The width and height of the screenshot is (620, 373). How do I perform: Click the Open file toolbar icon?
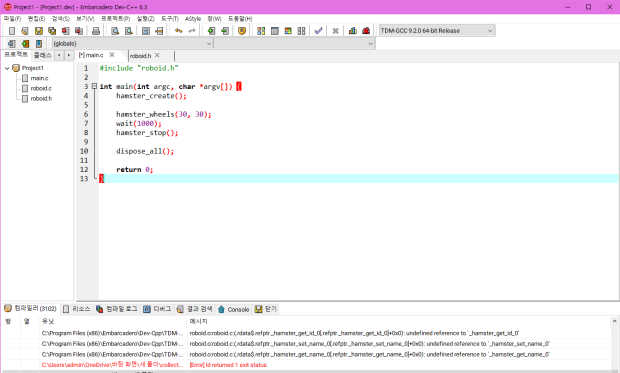pos(25,30)
